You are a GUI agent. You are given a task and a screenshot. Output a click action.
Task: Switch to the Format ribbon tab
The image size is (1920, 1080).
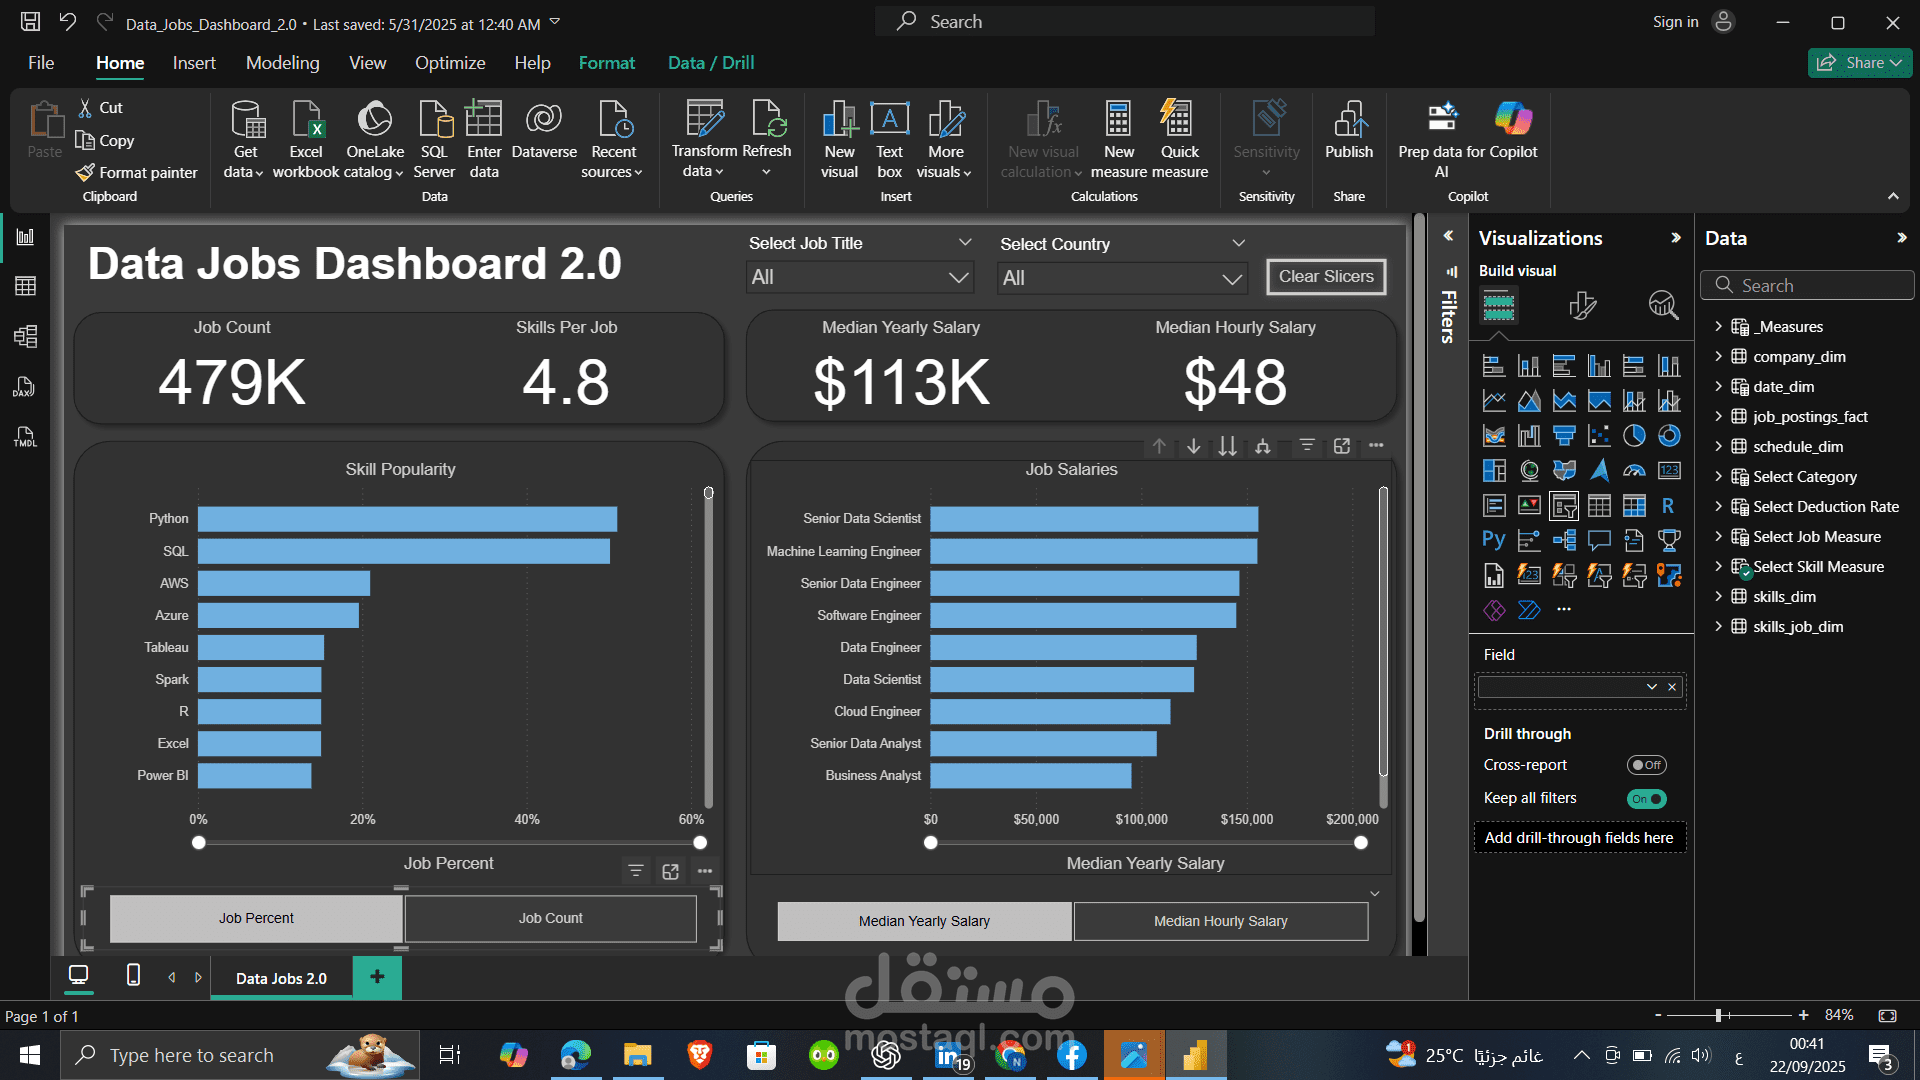point(607,62)
